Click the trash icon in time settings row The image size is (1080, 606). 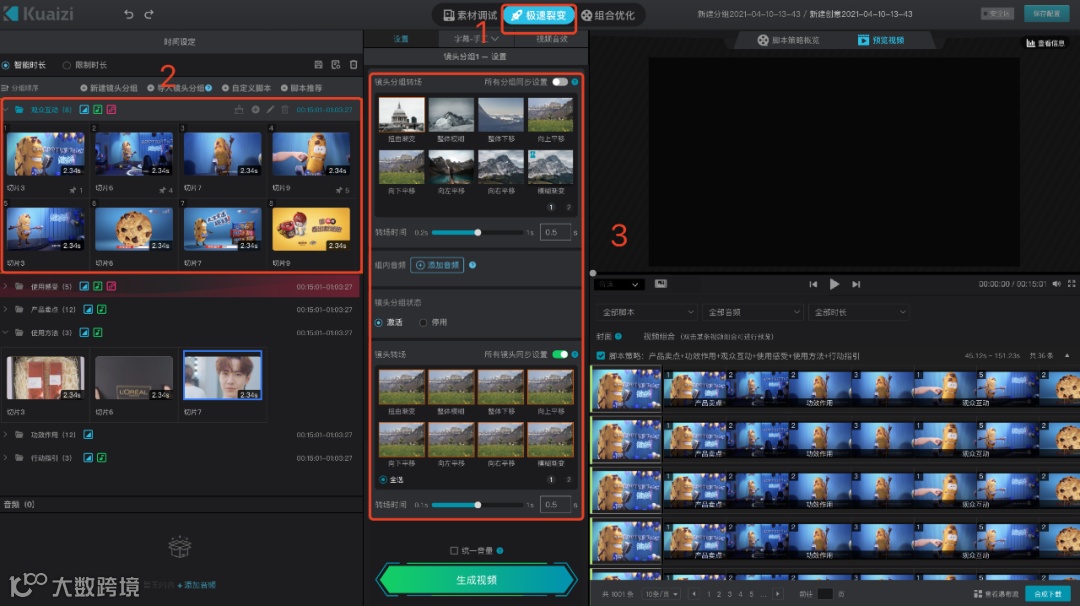pos(353,65)
